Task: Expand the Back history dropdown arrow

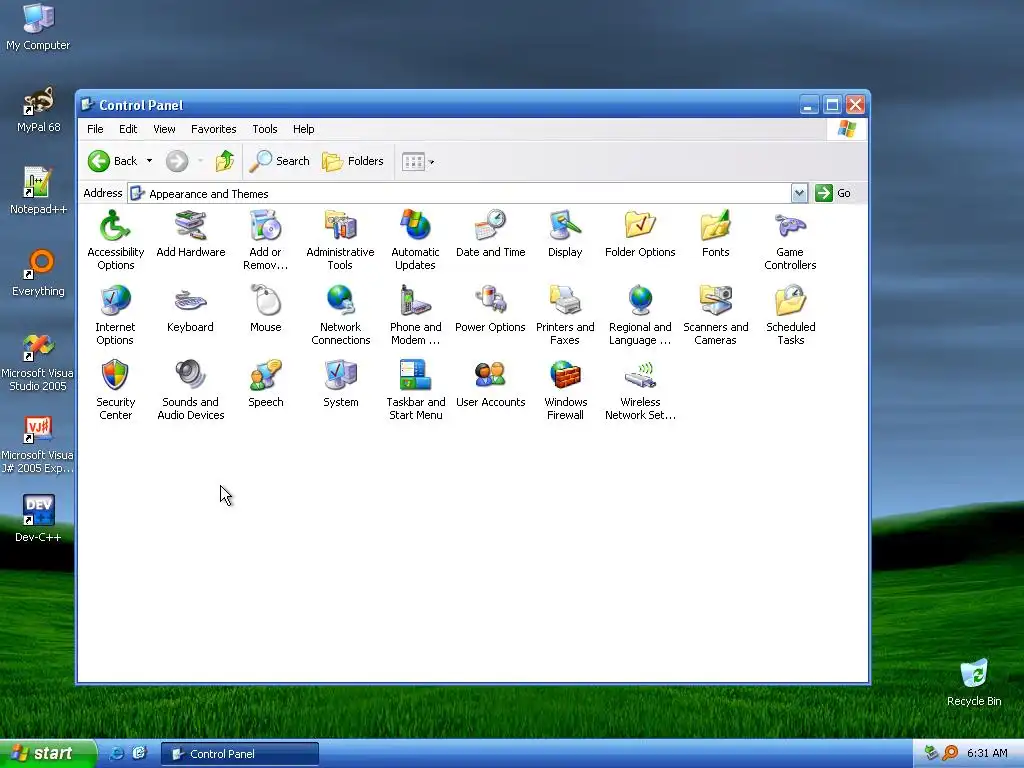Action: [149, 161]
